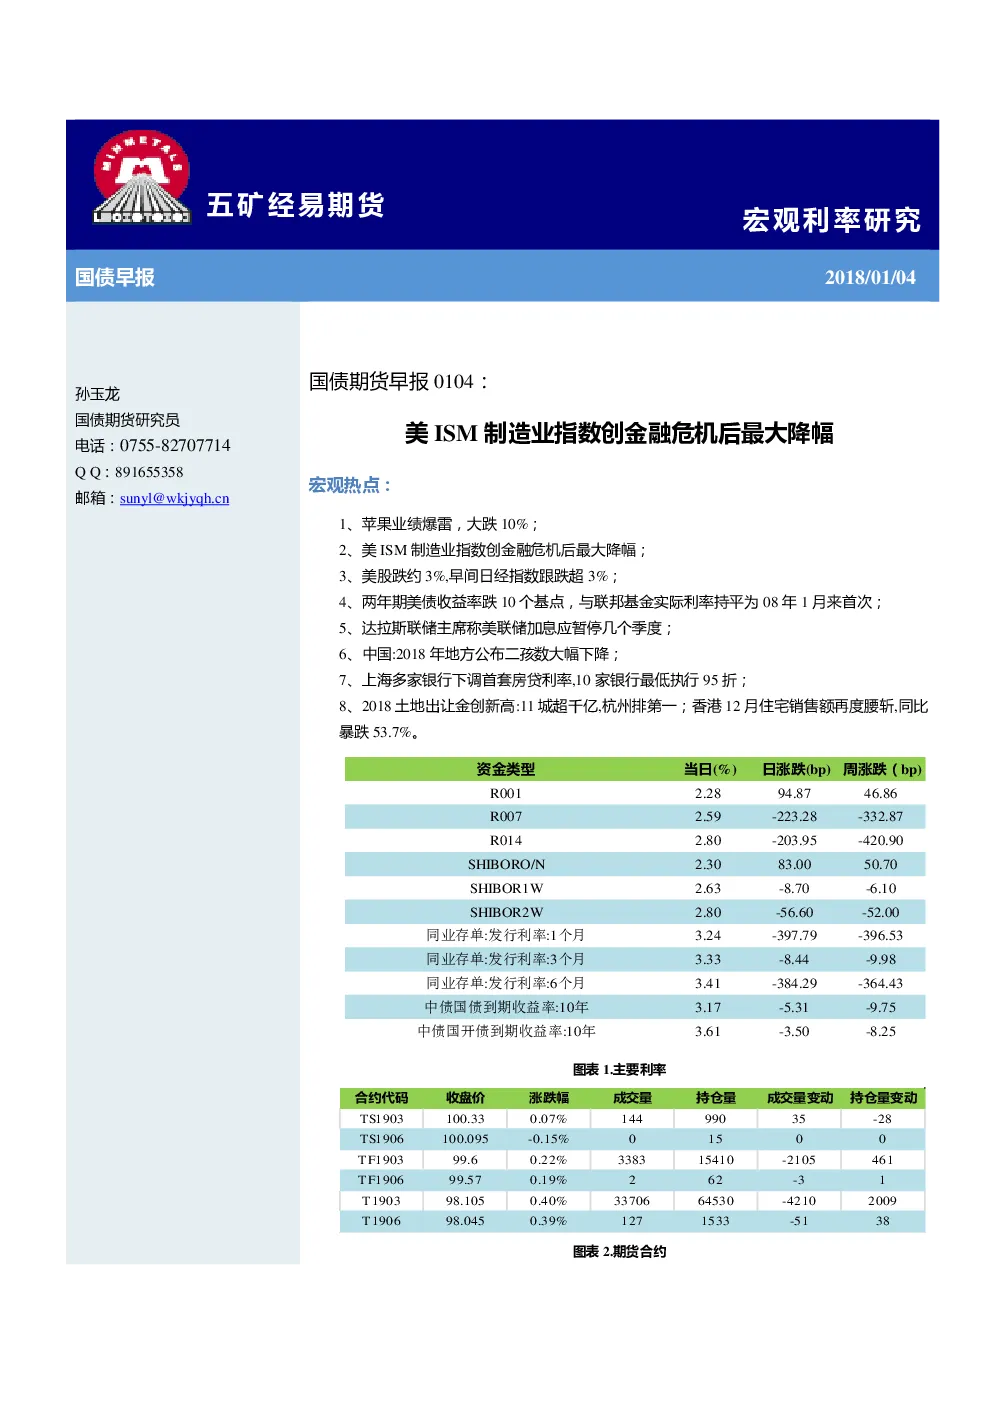Select item 6 about 2018 年地方公布二孩数
The width and height of the screenshot is (992, 1403).
click(479, 654)
